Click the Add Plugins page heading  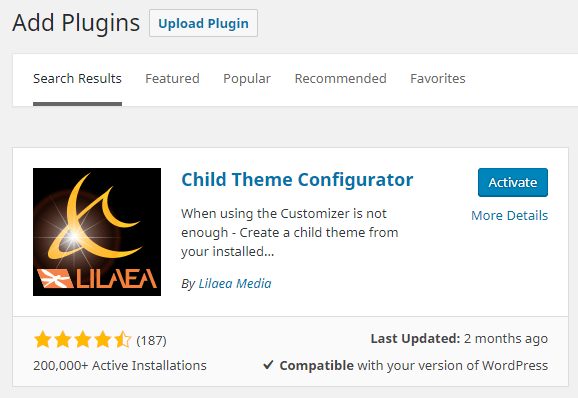(x=76, y=23)
